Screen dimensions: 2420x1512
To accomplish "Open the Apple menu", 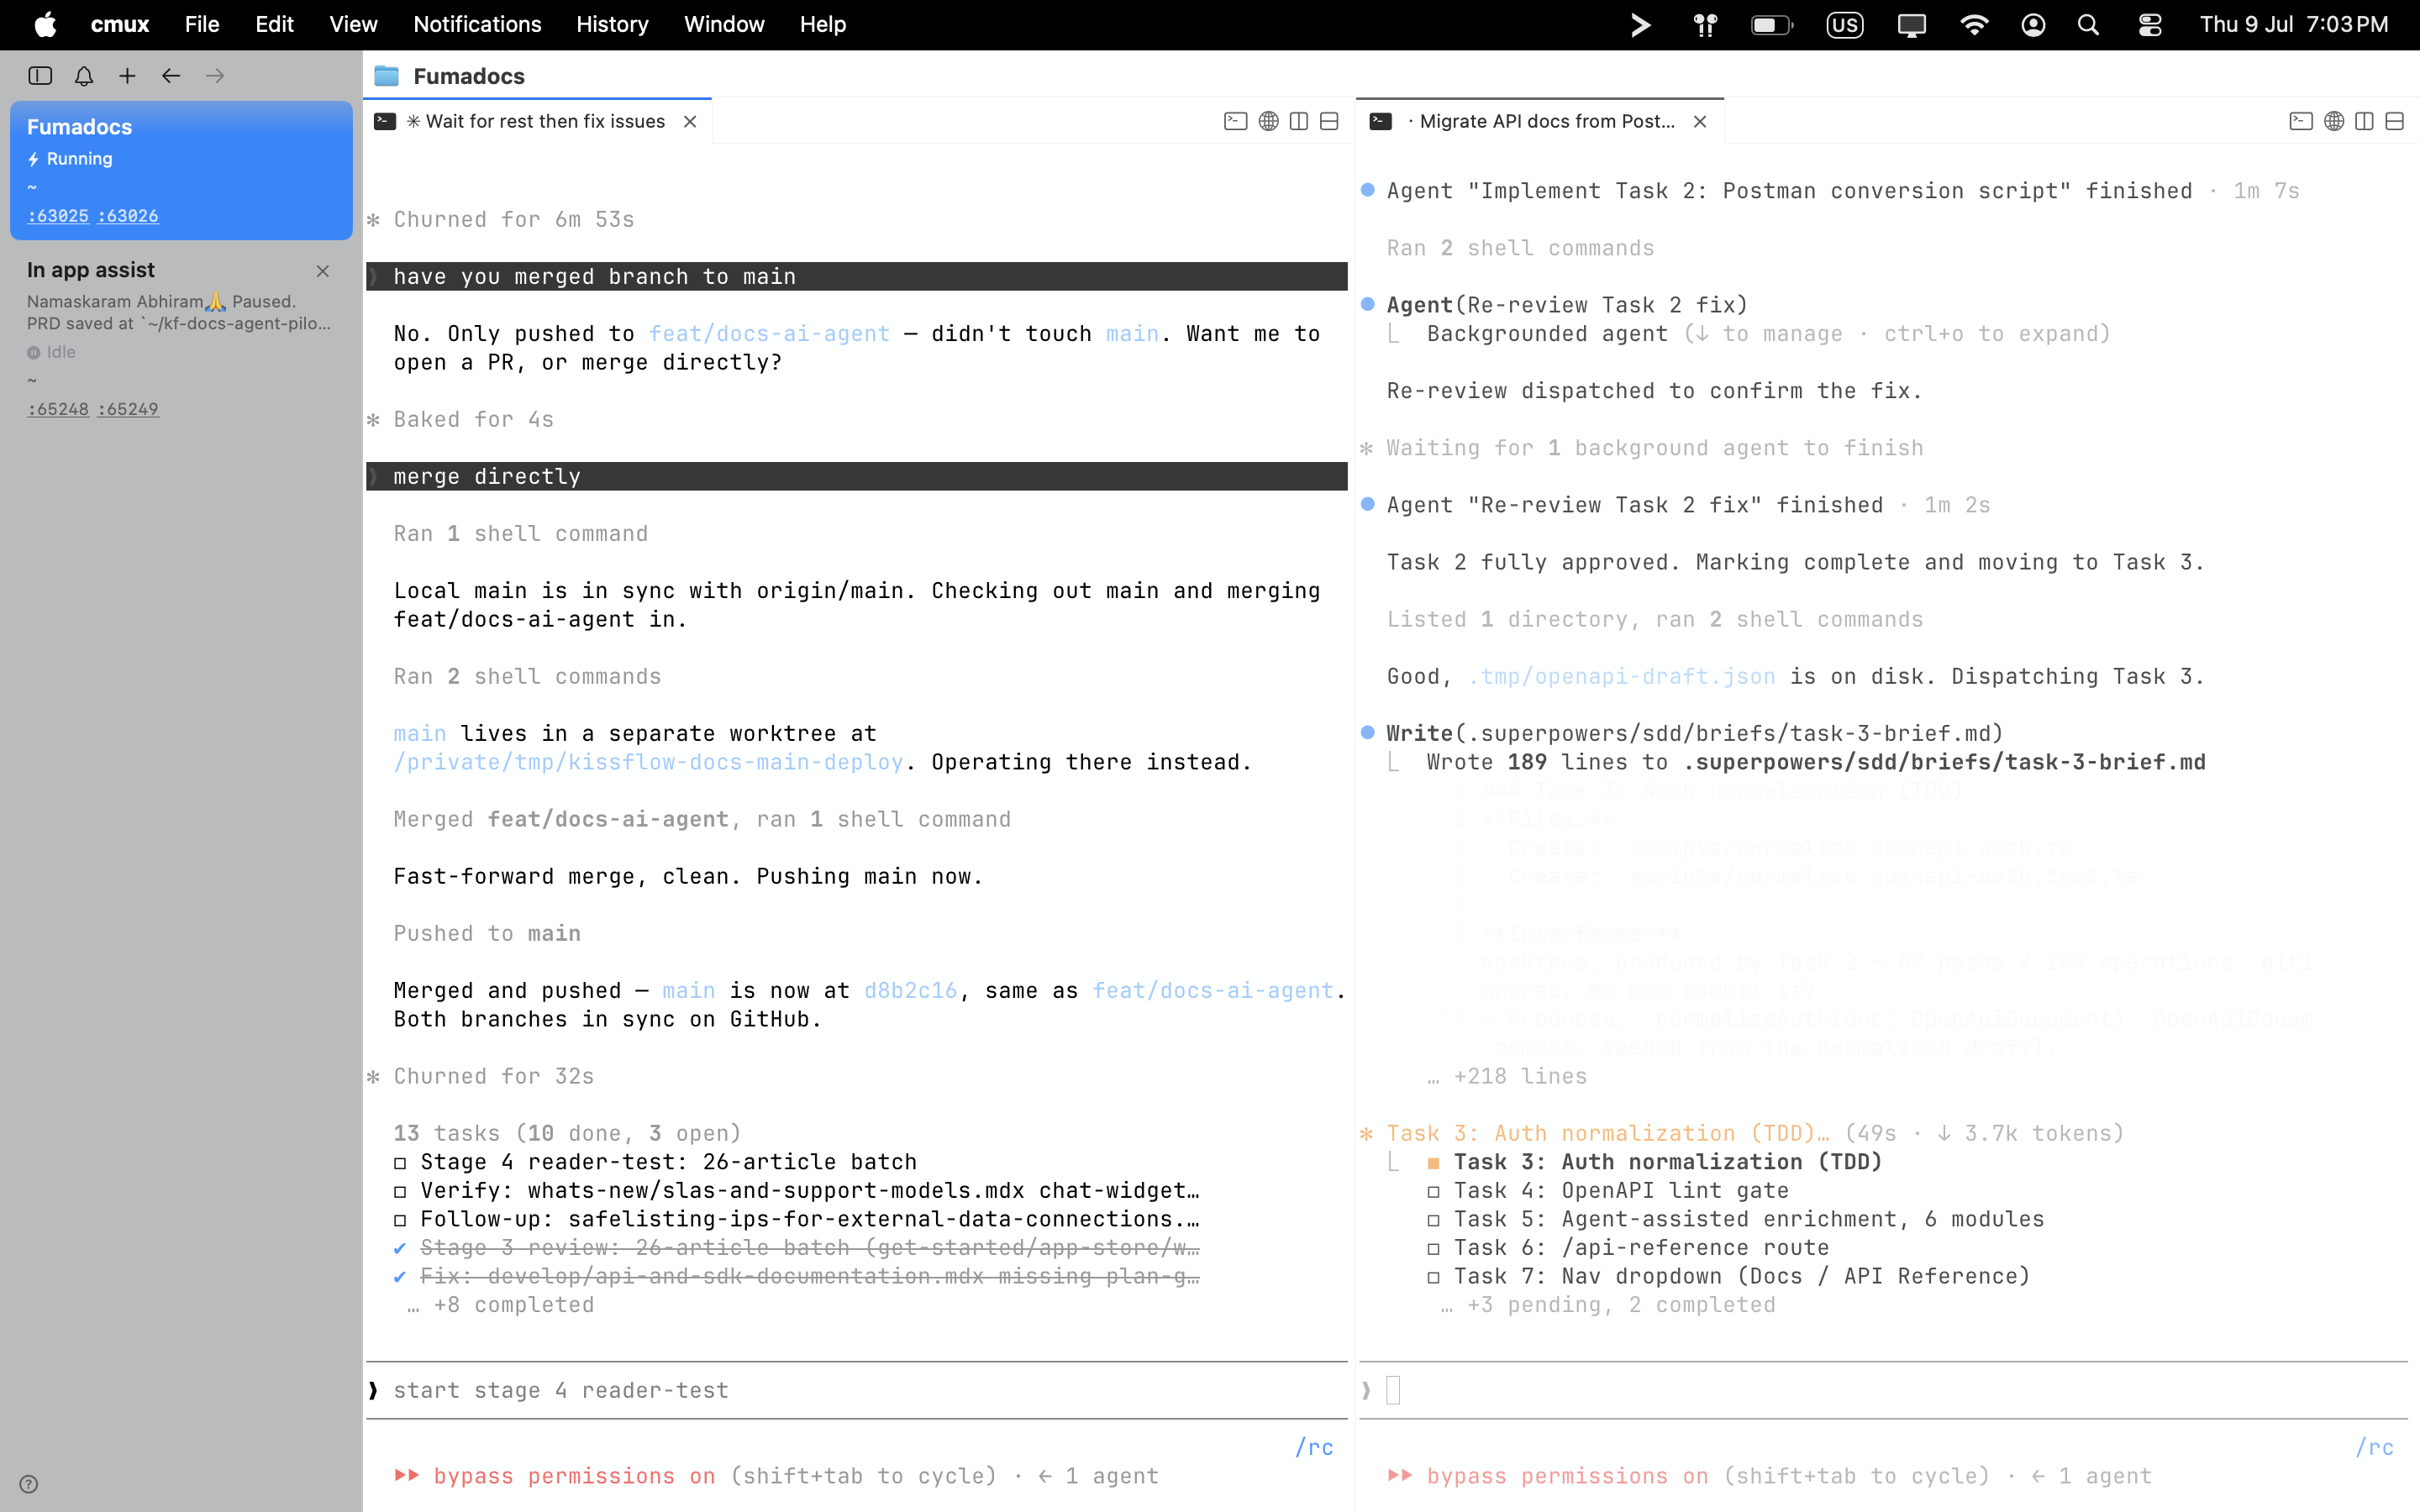I will (x=45, y=24).
